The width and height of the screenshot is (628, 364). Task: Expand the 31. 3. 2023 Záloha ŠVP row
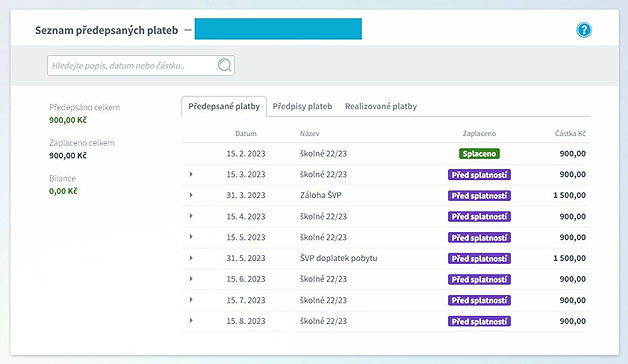191,195
